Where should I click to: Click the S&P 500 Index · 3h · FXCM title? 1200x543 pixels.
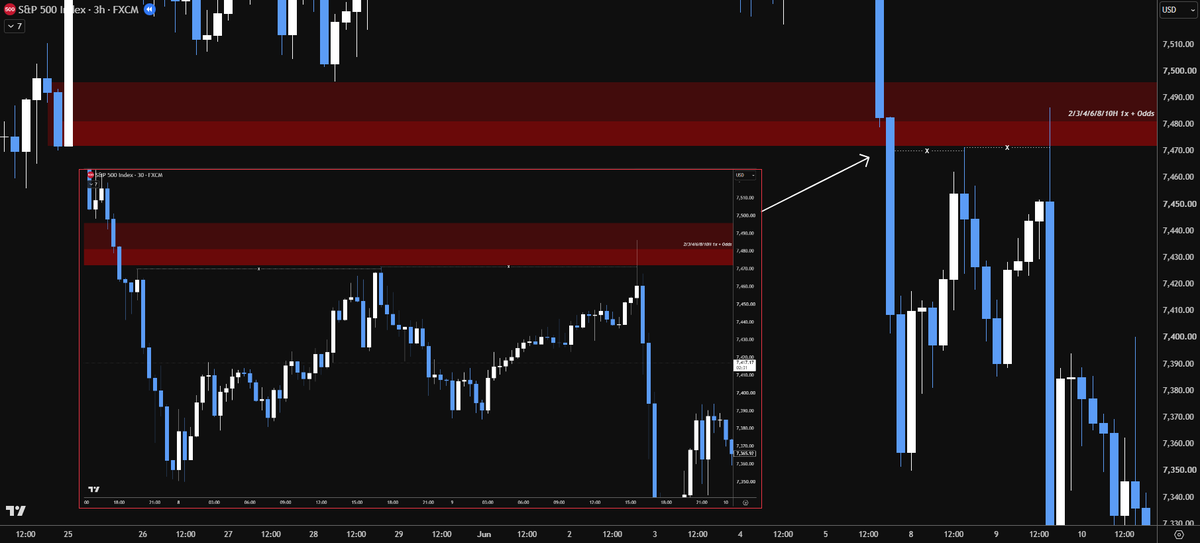[x=79, y=9]
